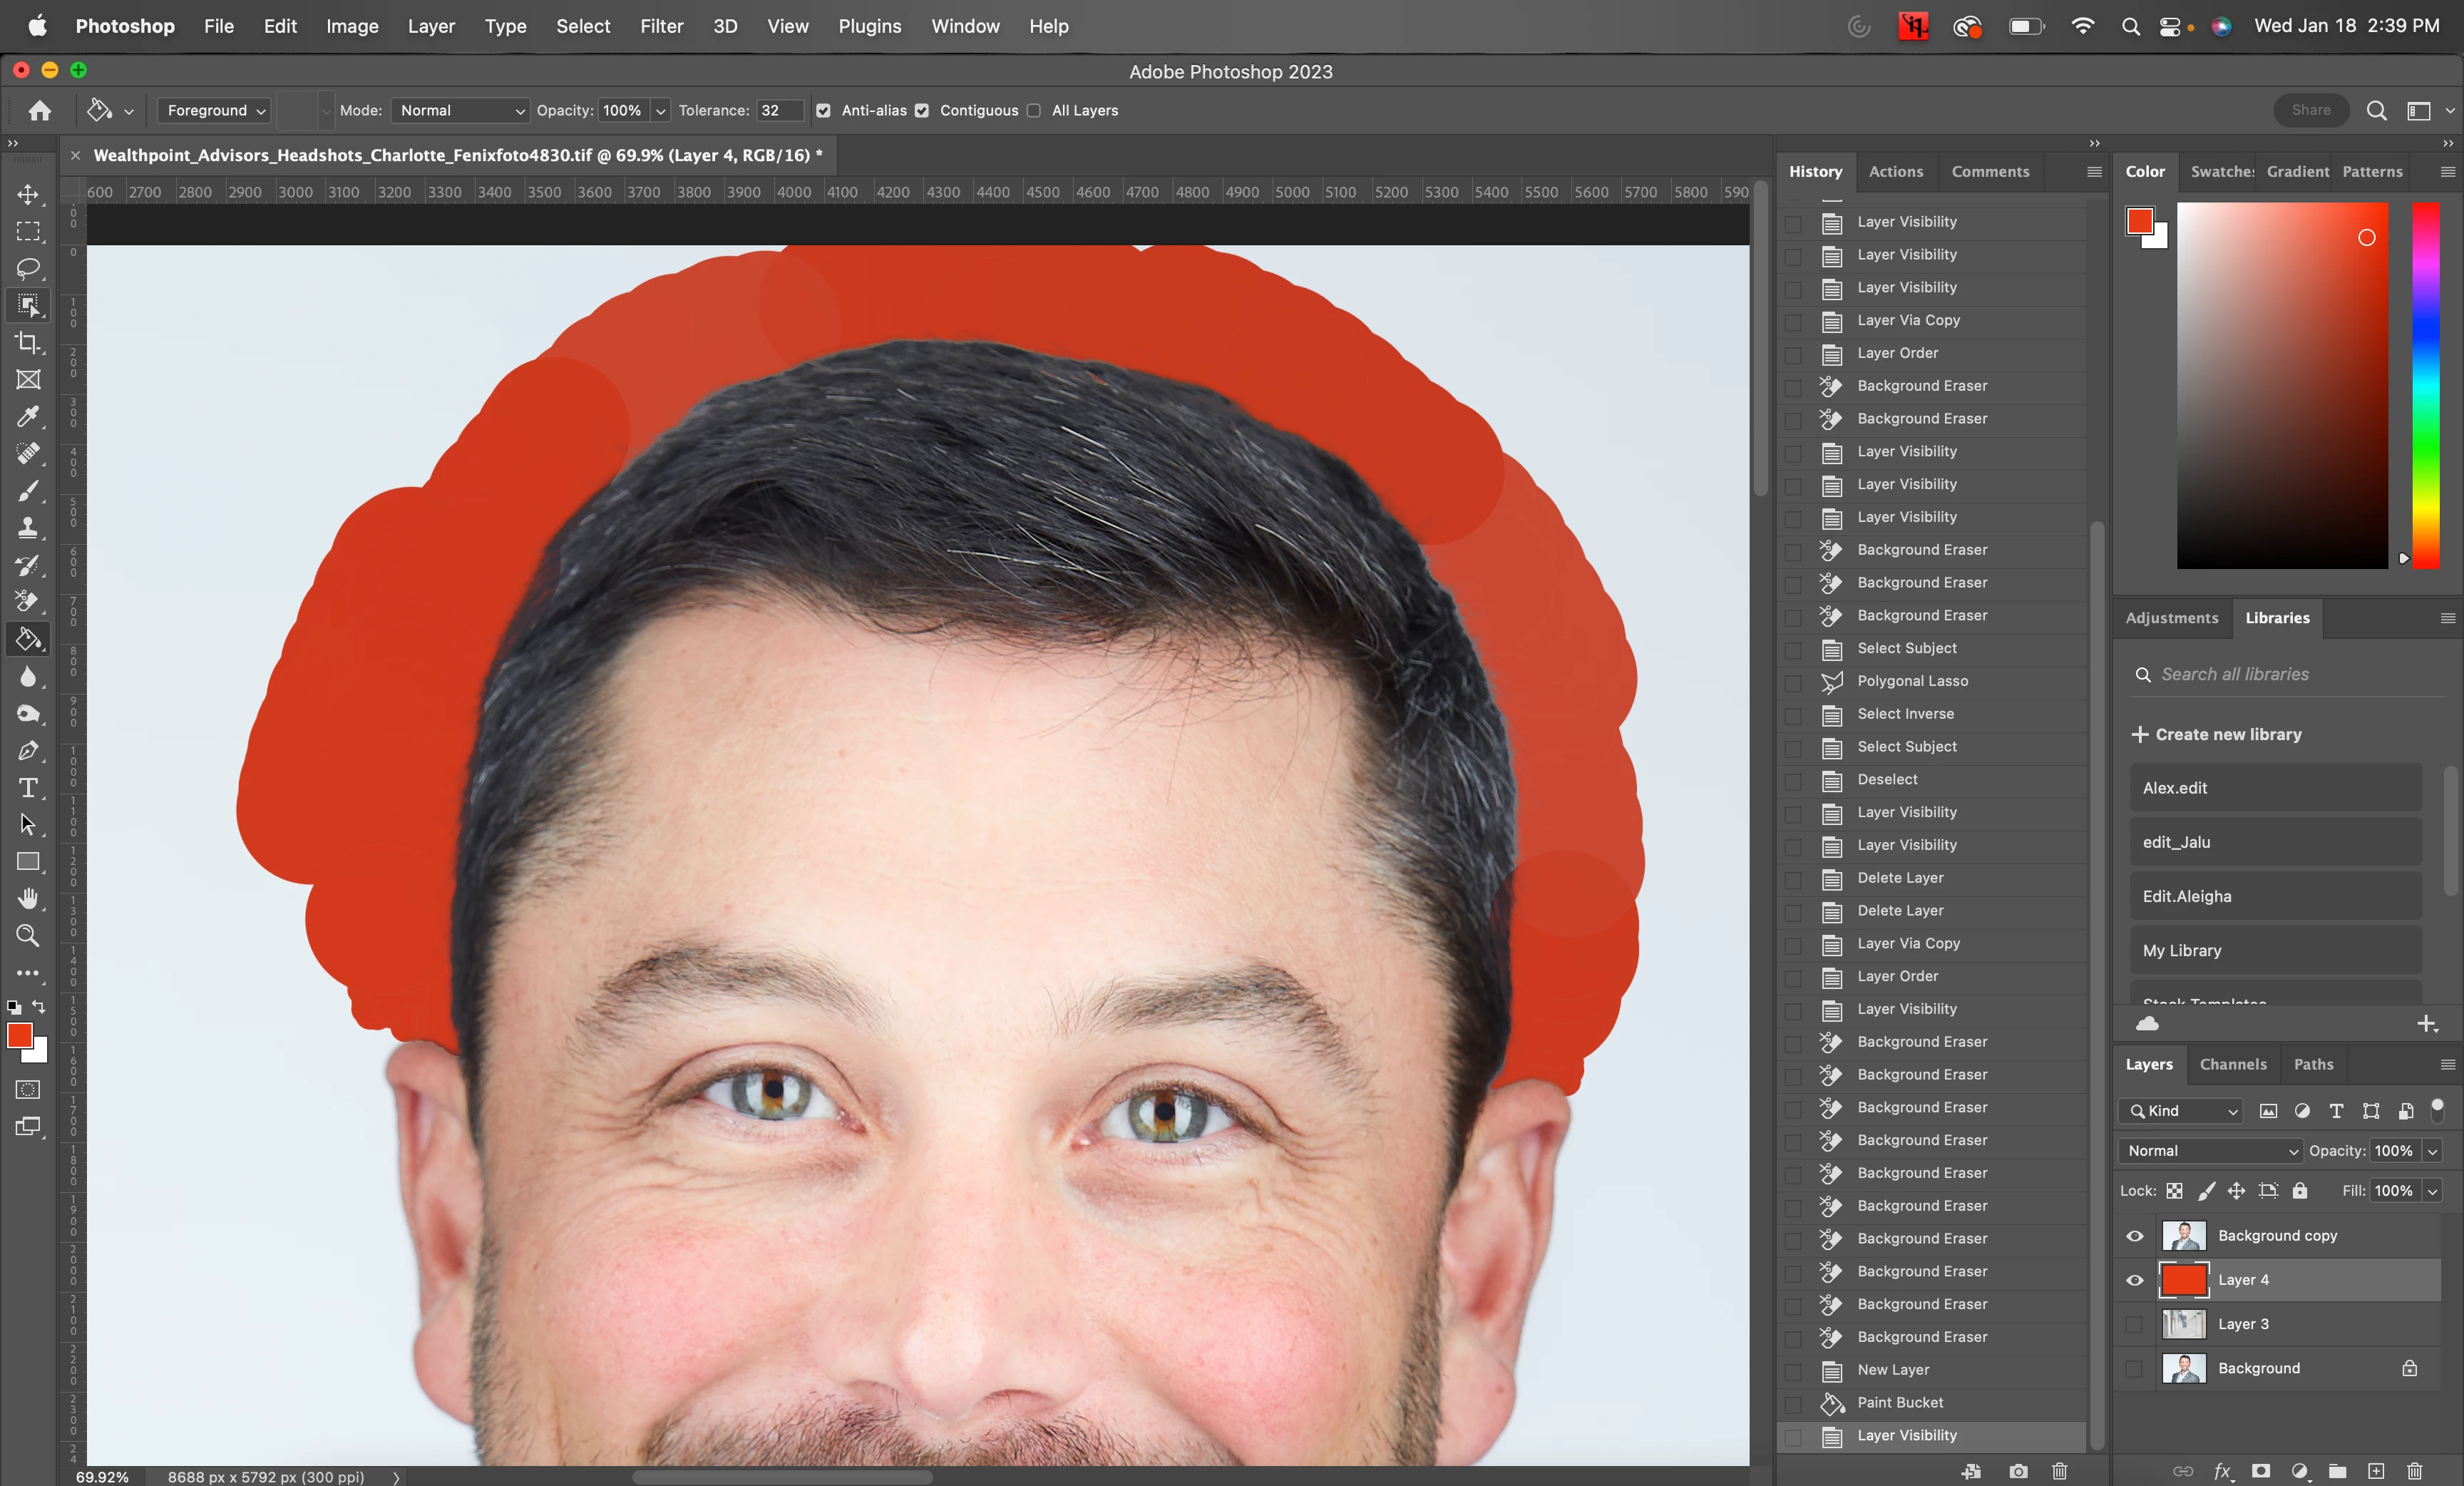The width and height of the screenshot is (2464, 1486).
Task: Select the Lasso tool
Action: (x=28, y=268)
